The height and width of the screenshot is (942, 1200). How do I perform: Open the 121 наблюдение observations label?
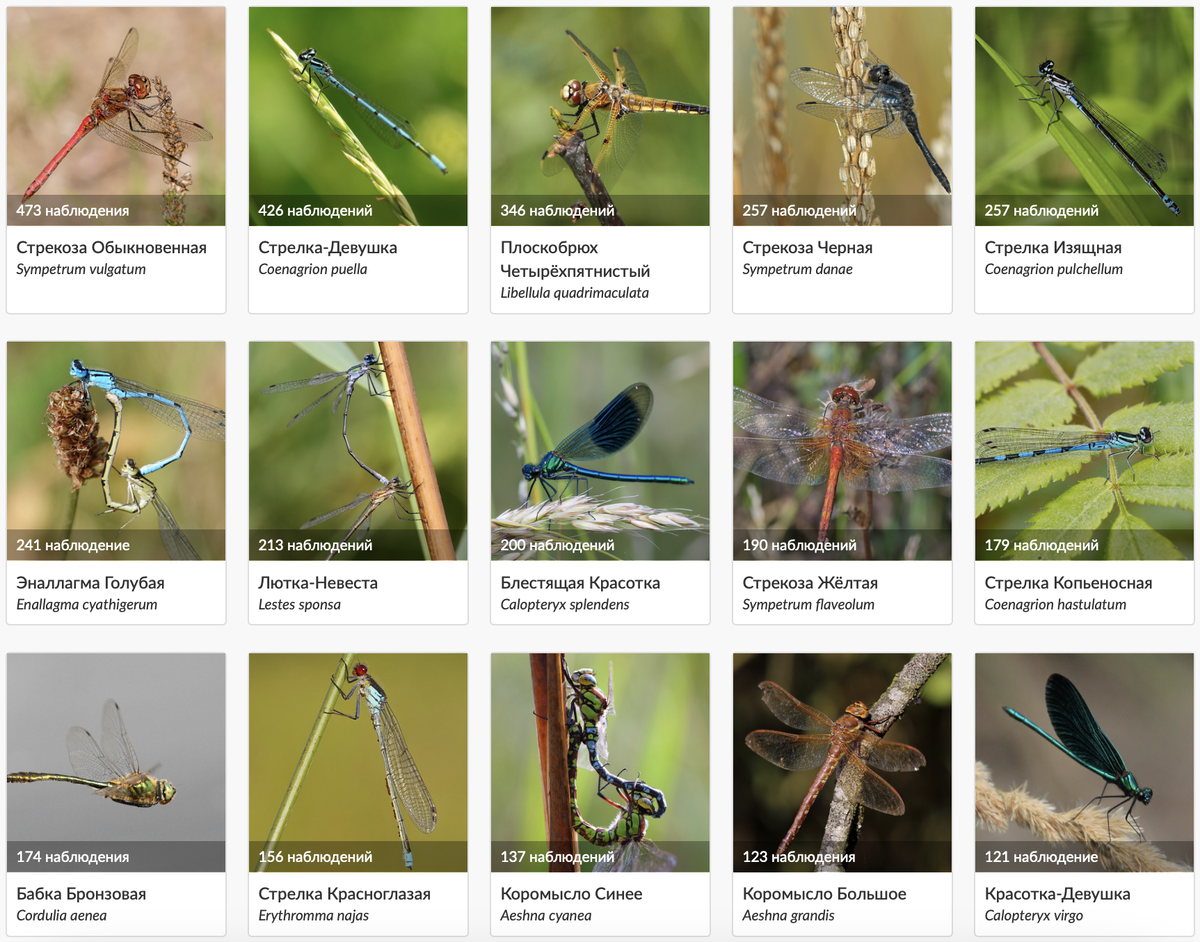pyautogui.click(x=1041, y=857)
